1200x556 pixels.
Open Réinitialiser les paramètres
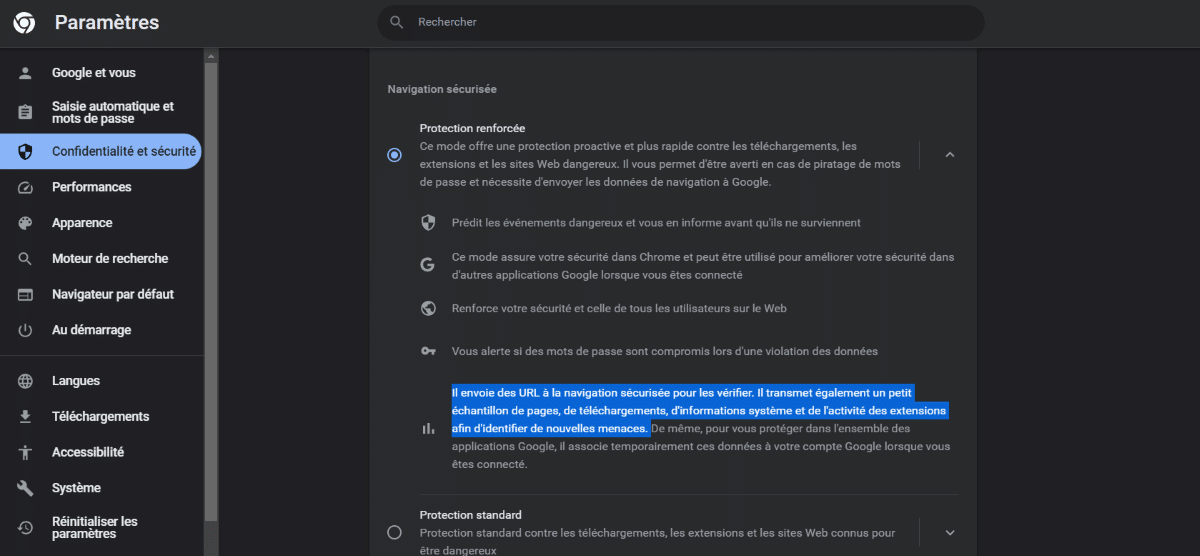(100, 528)
